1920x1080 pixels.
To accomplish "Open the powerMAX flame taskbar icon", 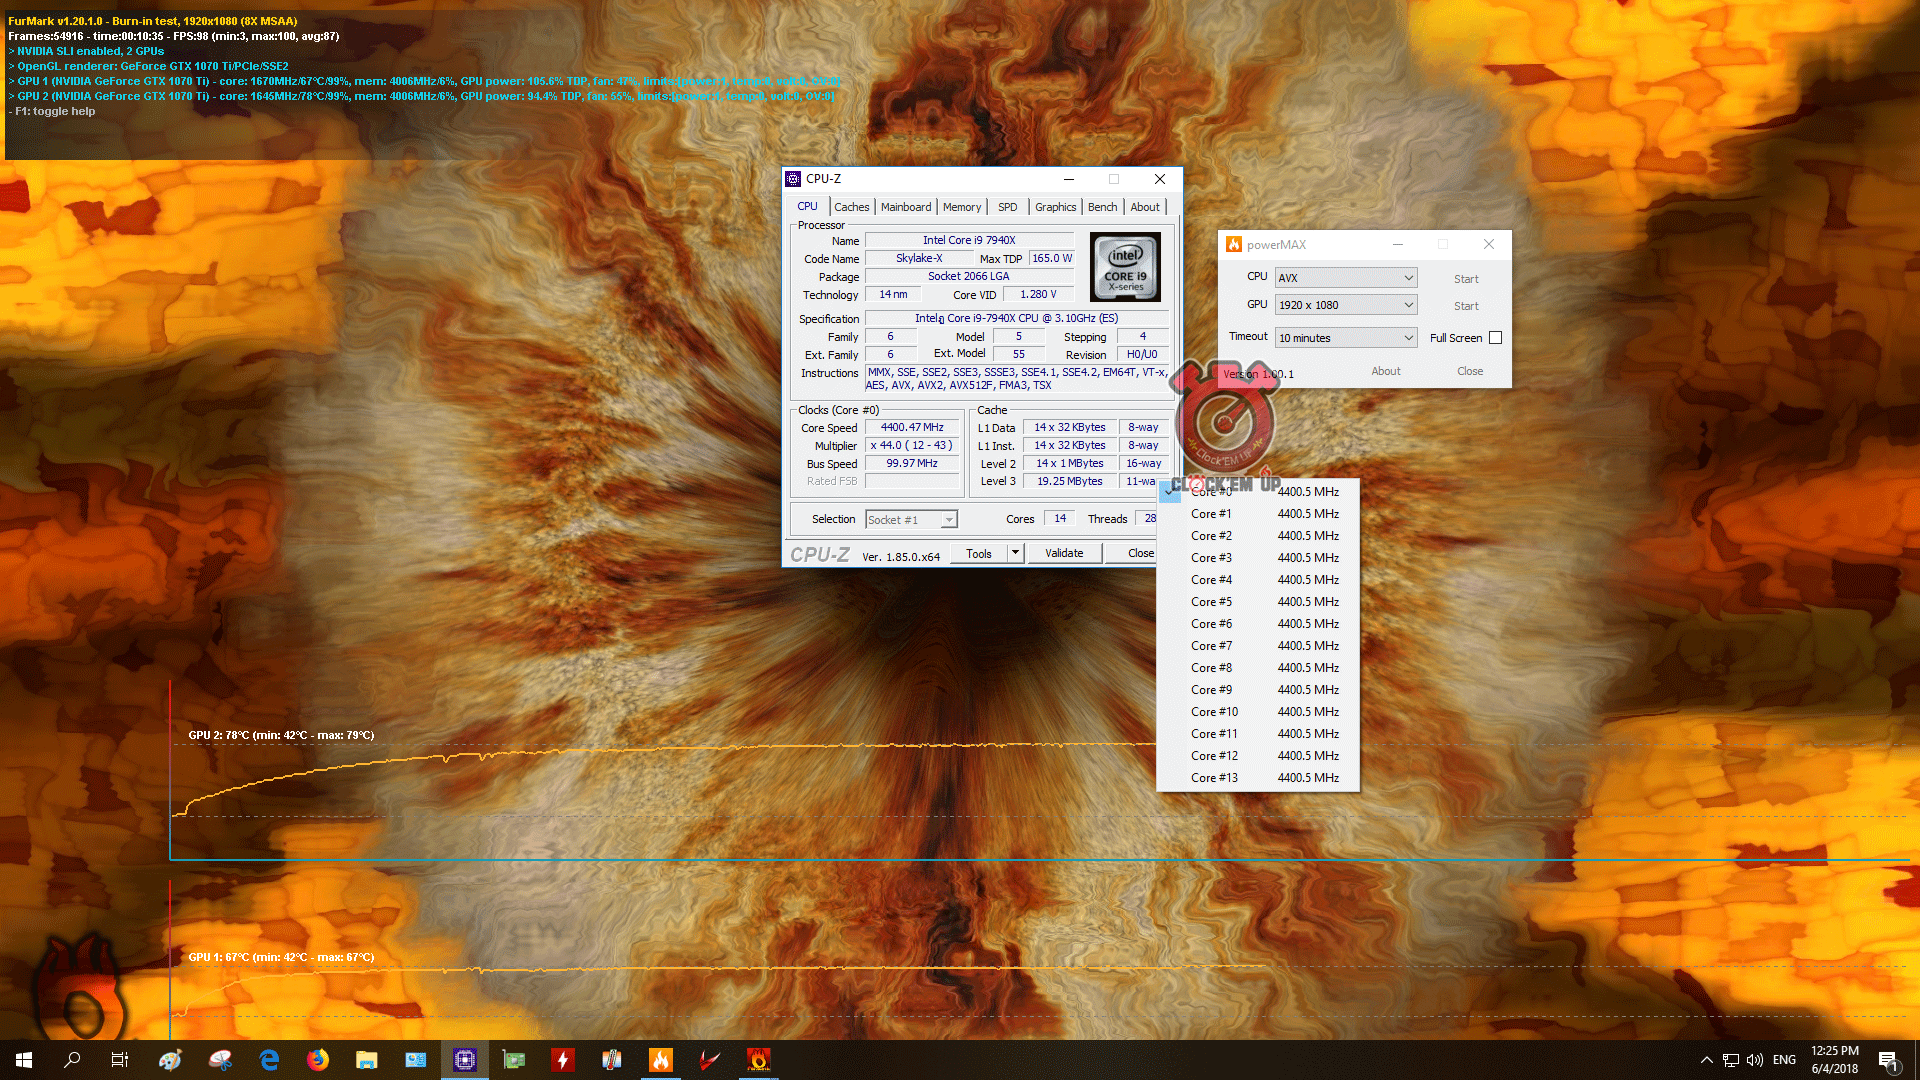I will pyautogui.click(x=661, y=1060).
